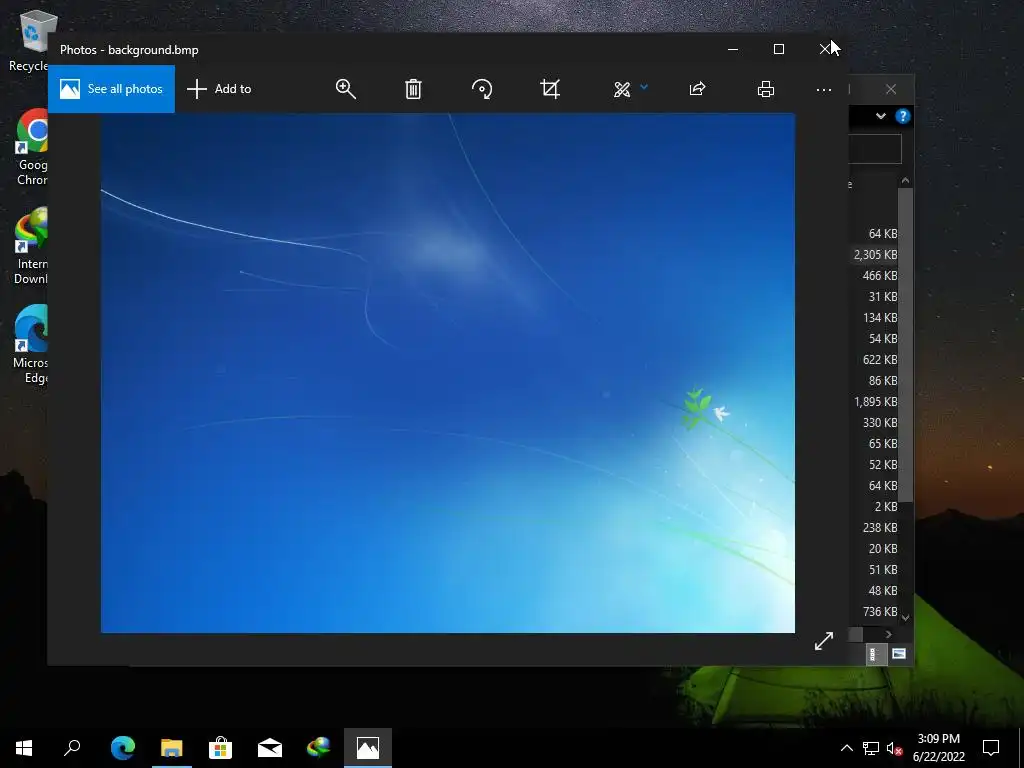Click the scroll down arrow in File Explorer
This screenshot has height=768, width=1024.
tap(905, 618)
